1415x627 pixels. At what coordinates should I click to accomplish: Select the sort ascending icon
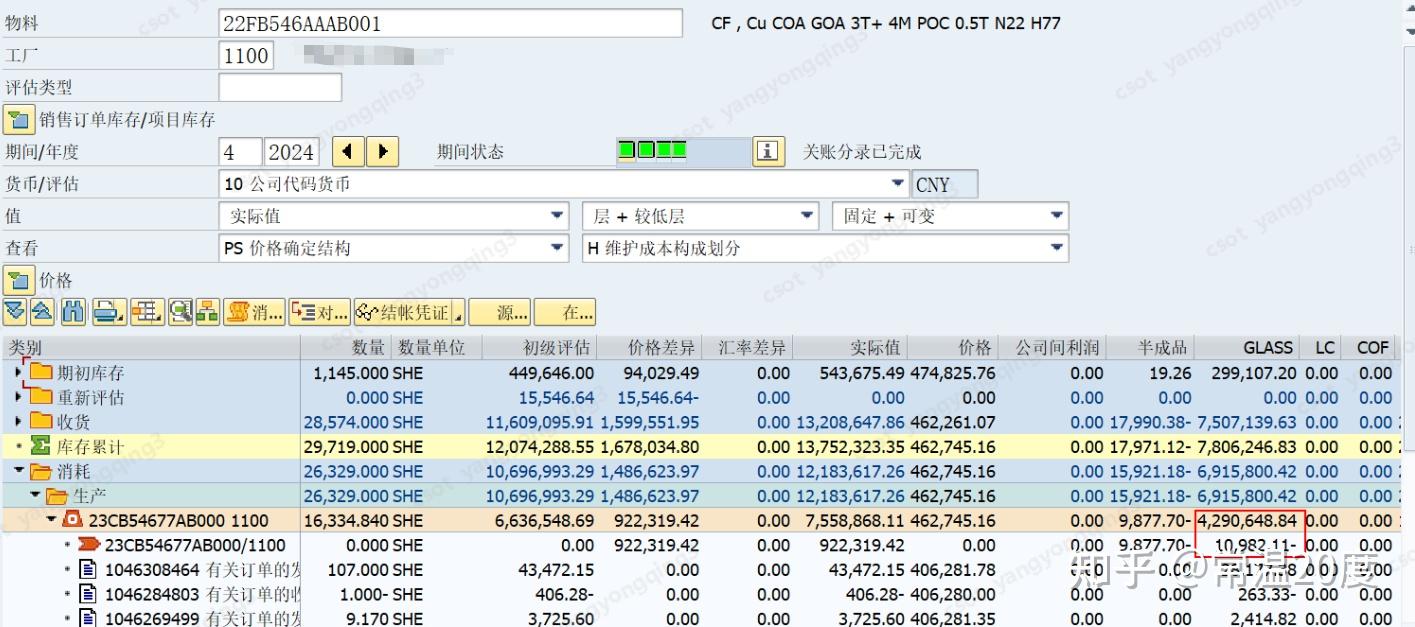[44, 312]
